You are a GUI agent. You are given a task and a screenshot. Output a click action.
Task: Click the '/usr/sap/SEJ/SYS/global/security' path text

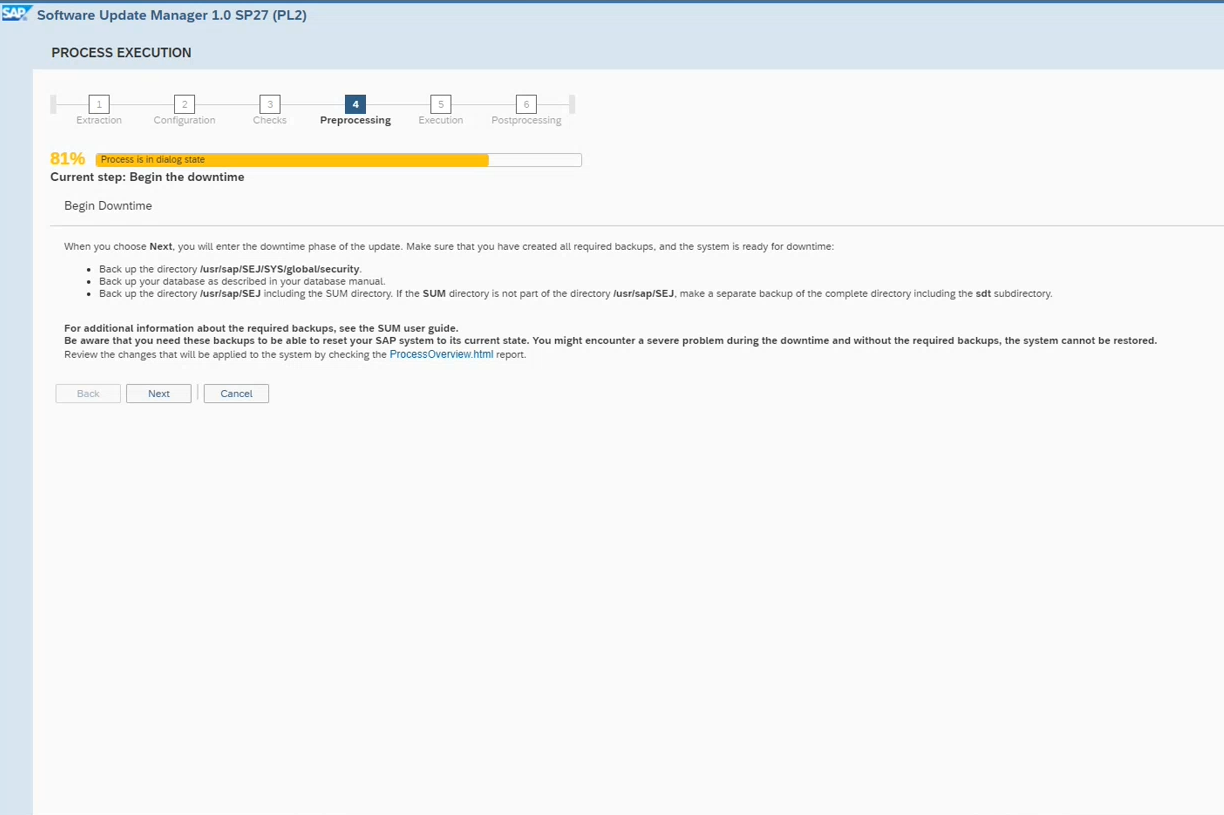point(279,270)
